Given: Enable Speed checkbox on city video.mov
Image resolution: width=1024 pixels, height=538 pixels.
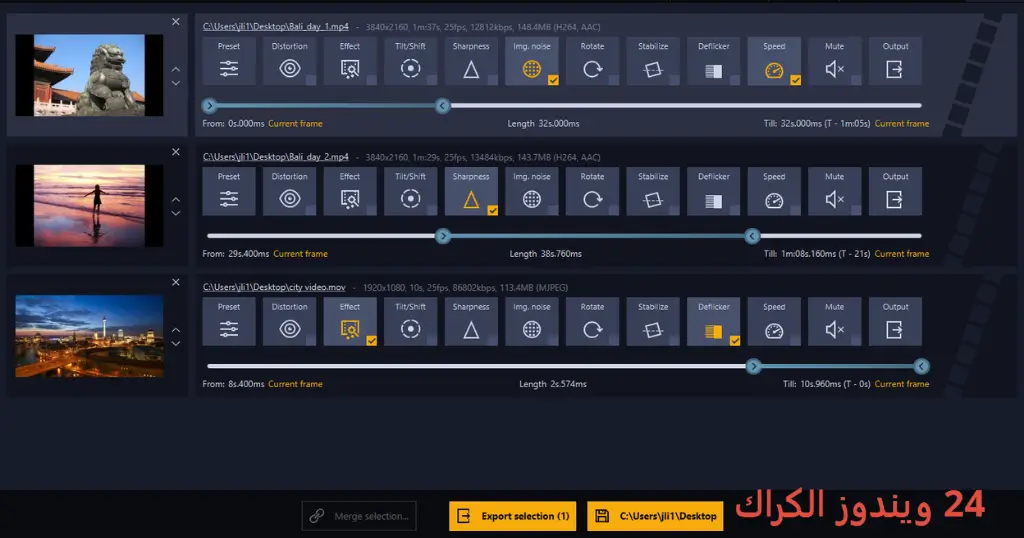Looking at the screenshot, I should [795, 341].
